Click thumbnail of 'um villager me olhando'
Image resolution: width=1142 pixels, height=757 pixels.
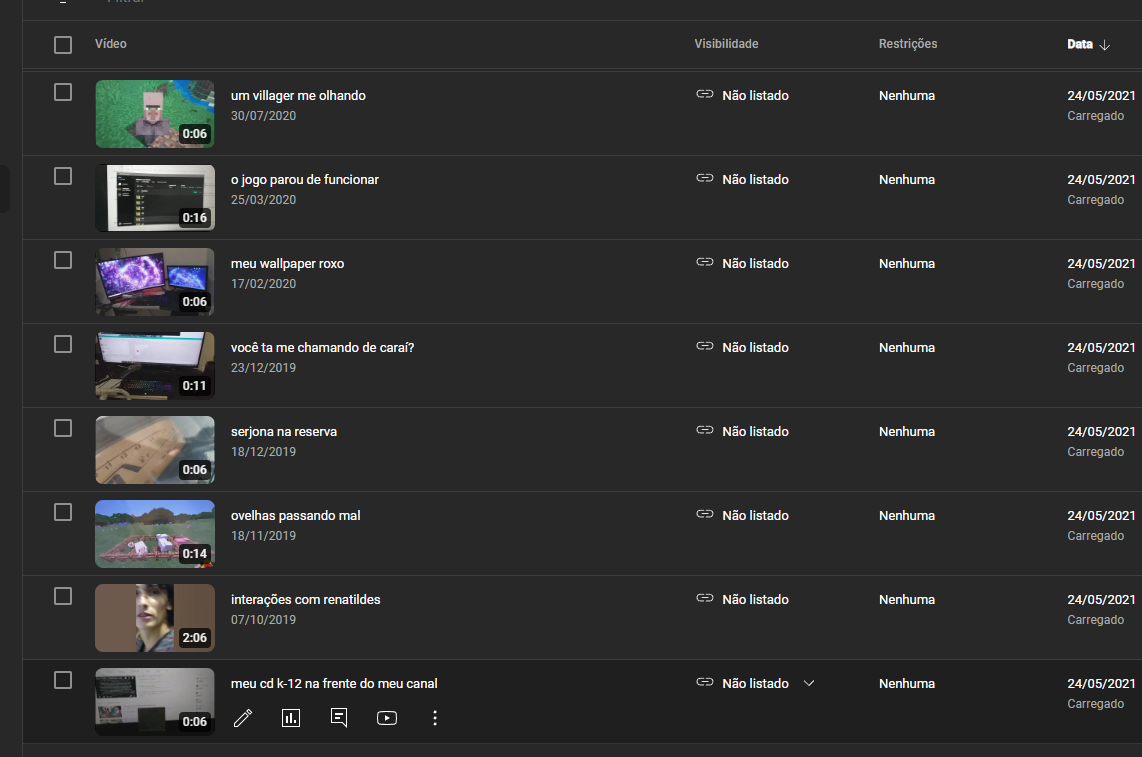[x=155, y=114]
